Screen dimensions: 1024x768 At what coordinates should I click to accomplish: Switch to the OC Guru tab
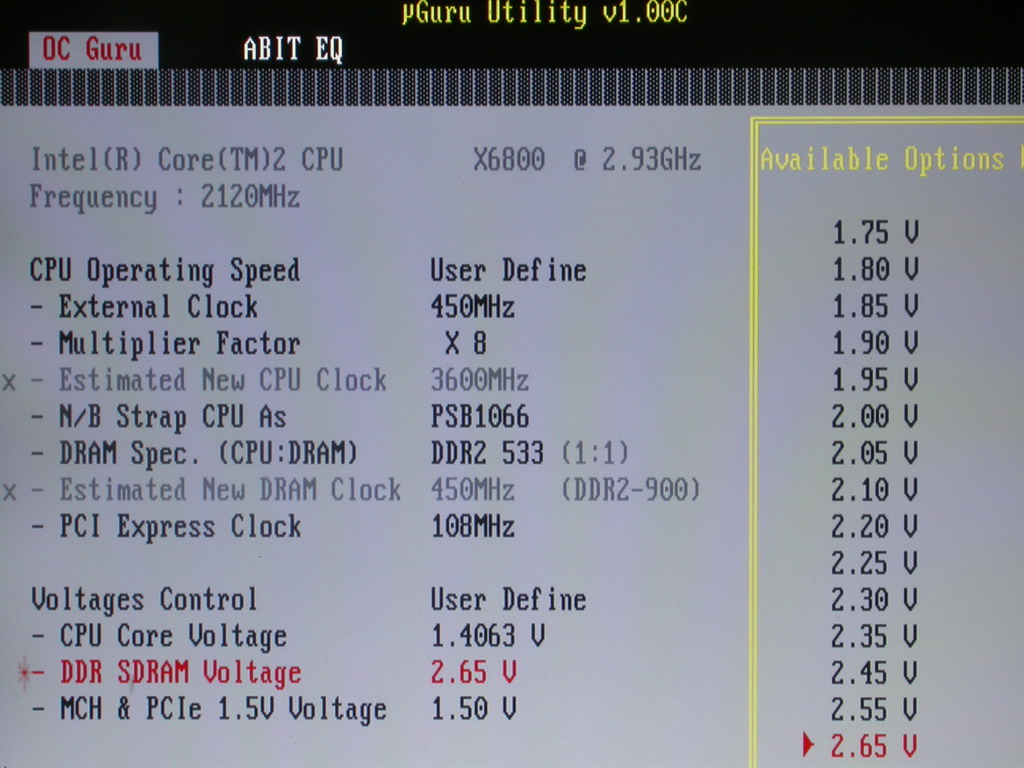(93, 50)
